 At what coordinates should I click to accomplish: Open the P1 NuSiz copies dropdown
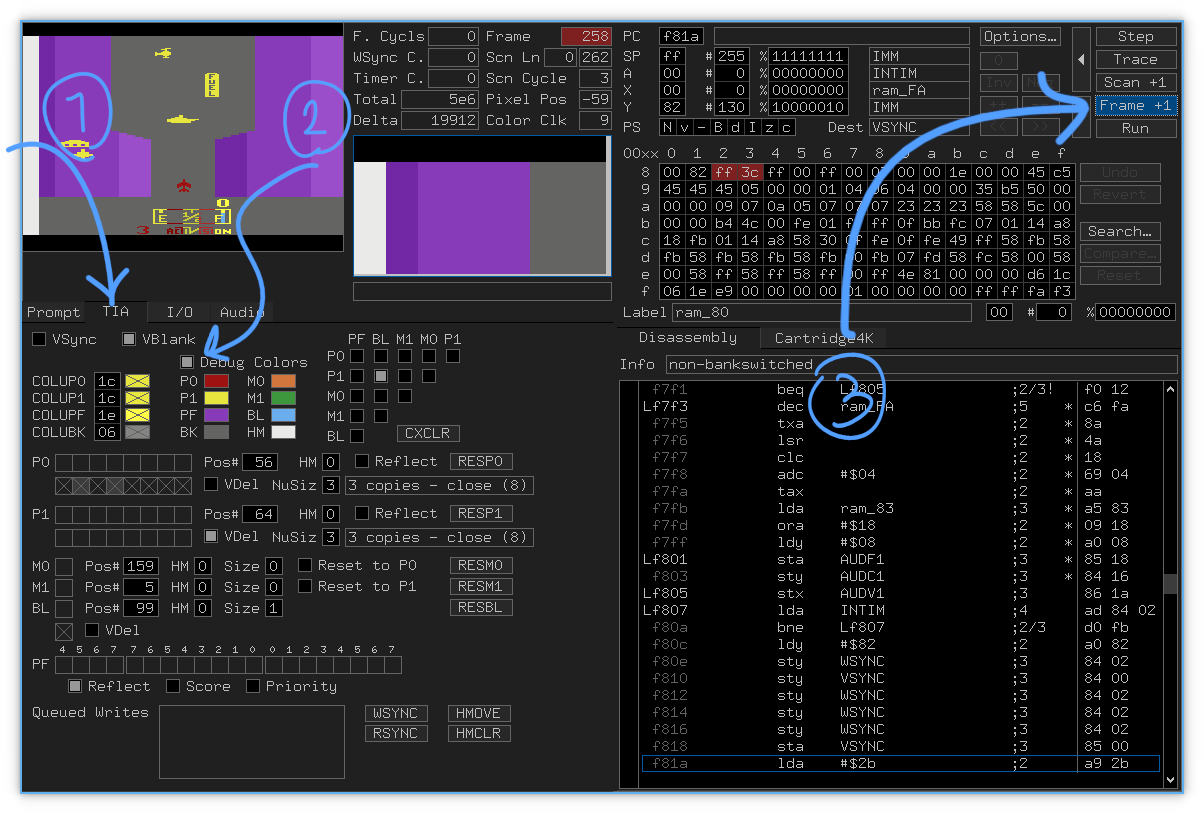tap(439, 537)
